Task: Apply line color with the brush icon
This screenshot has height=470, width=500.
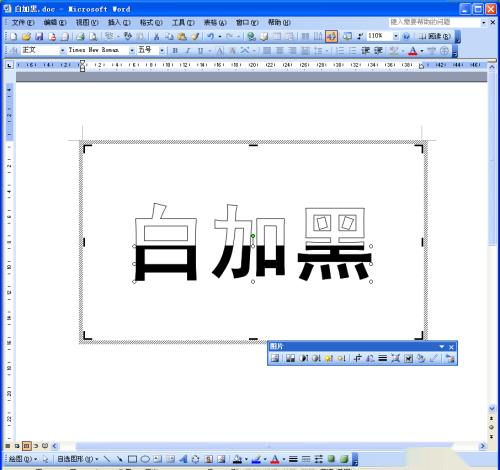Action: point(256,459)
